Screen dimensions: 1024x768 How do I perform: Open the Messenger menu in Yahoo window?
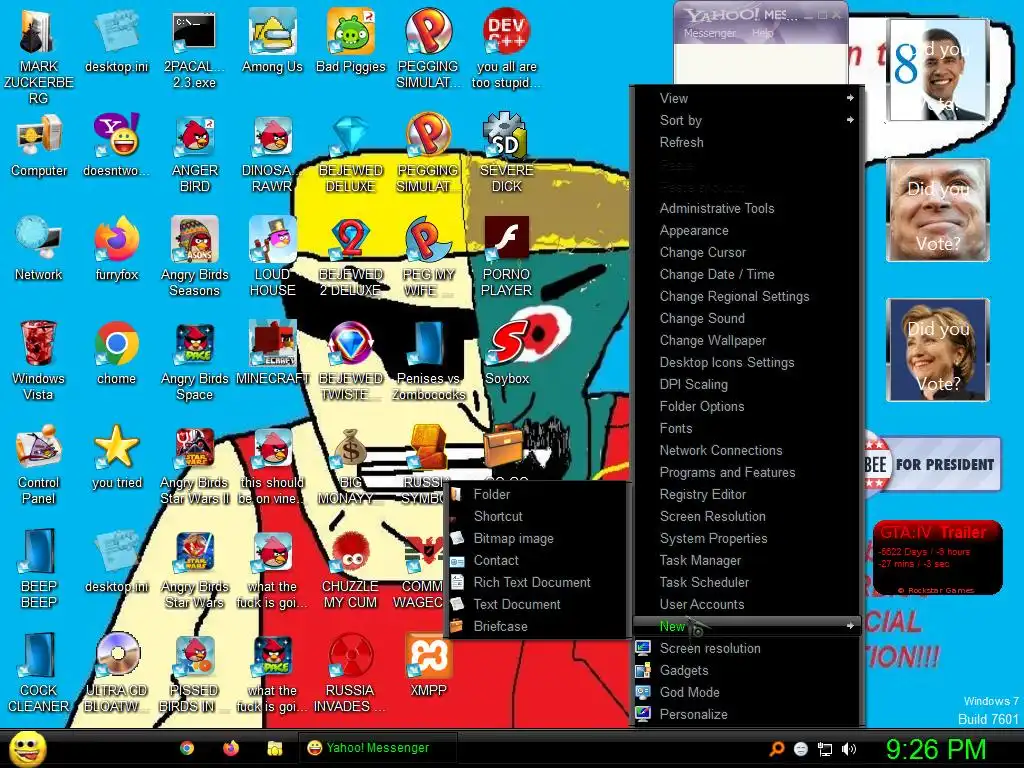click(709, 33)
